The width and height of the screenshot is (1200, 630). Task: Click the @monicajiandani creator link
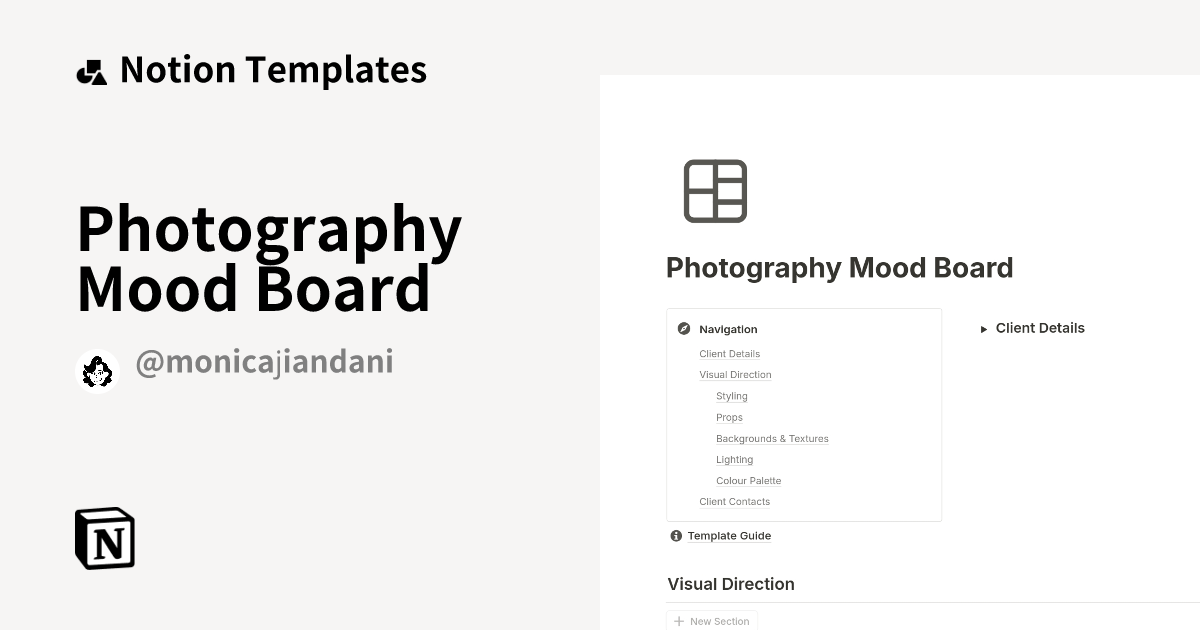[x=263, y=361]
